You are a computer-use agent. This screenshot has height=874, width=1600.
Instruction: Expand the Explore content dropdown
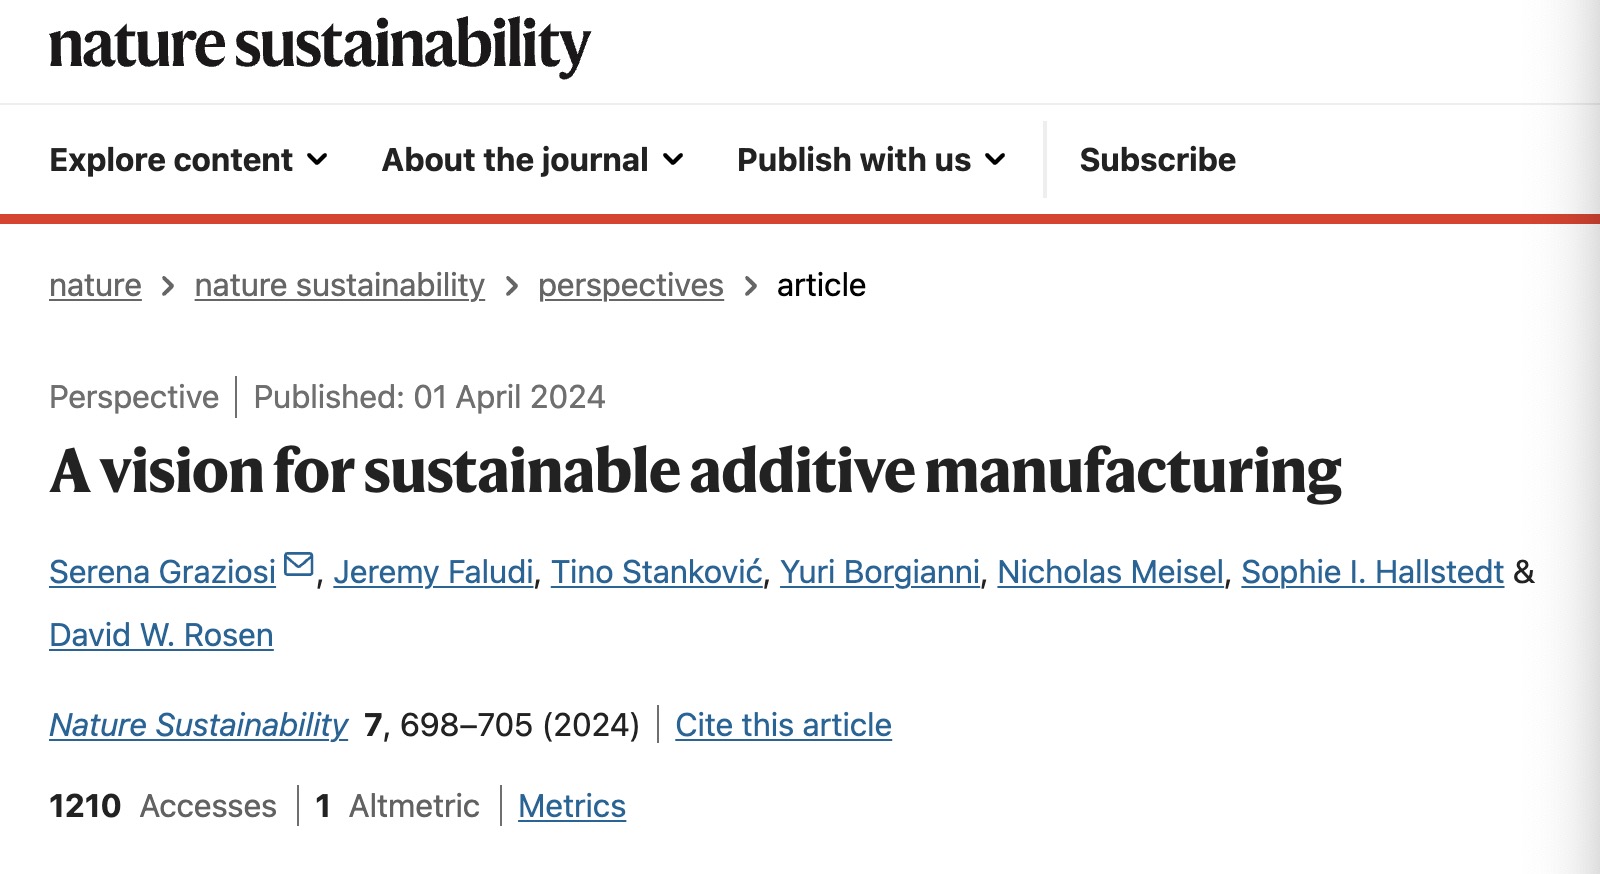189,160
